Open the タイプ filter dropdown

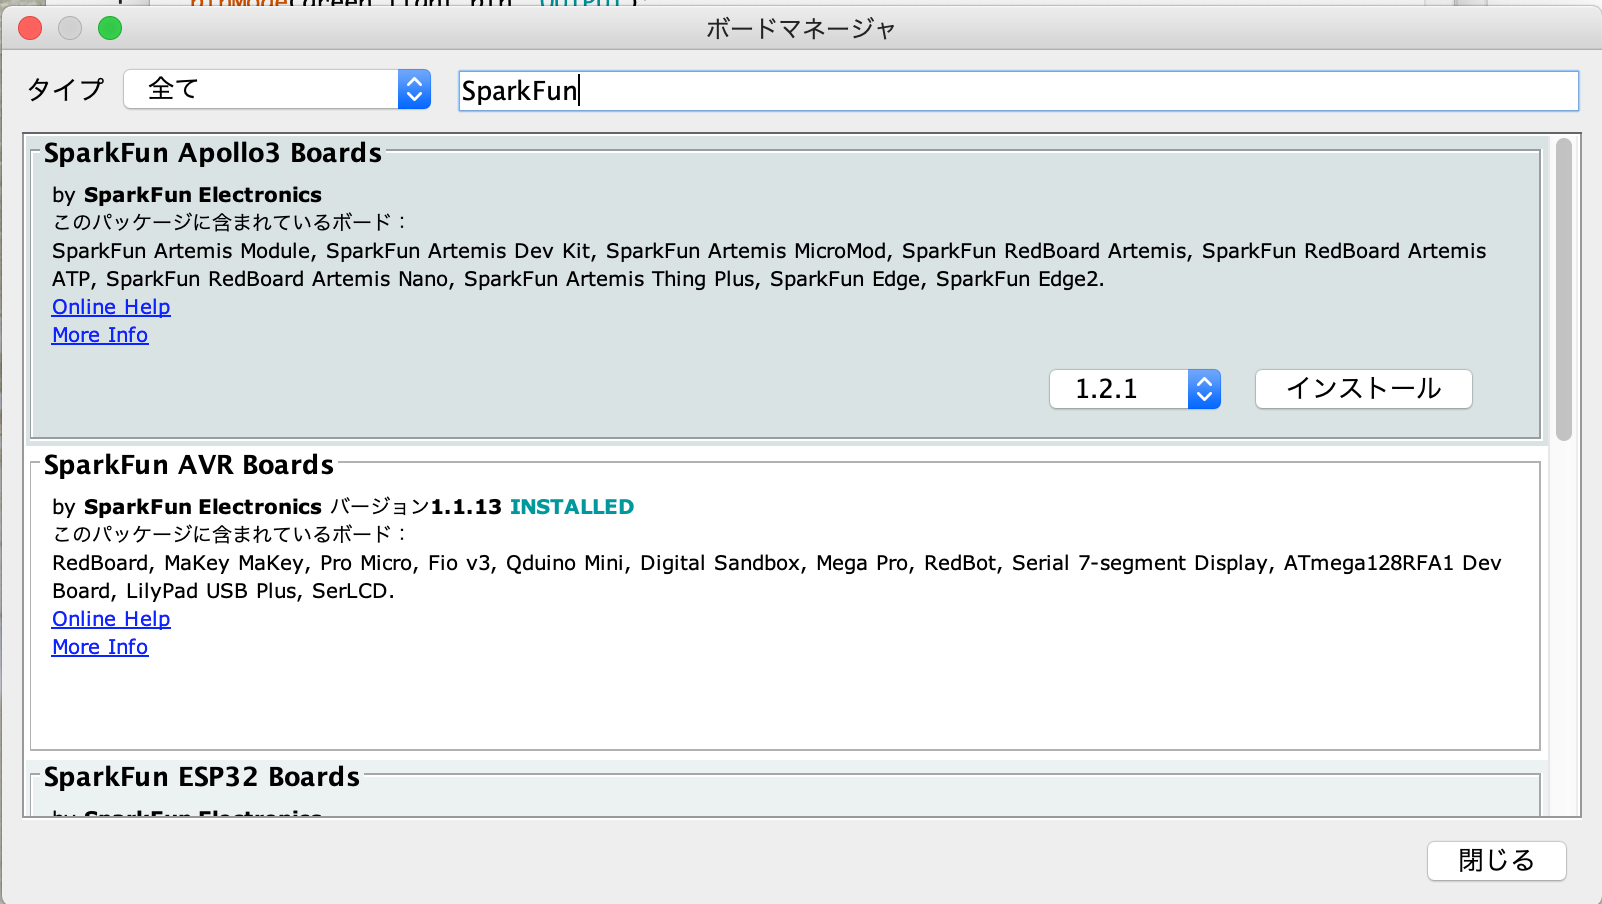277,89
